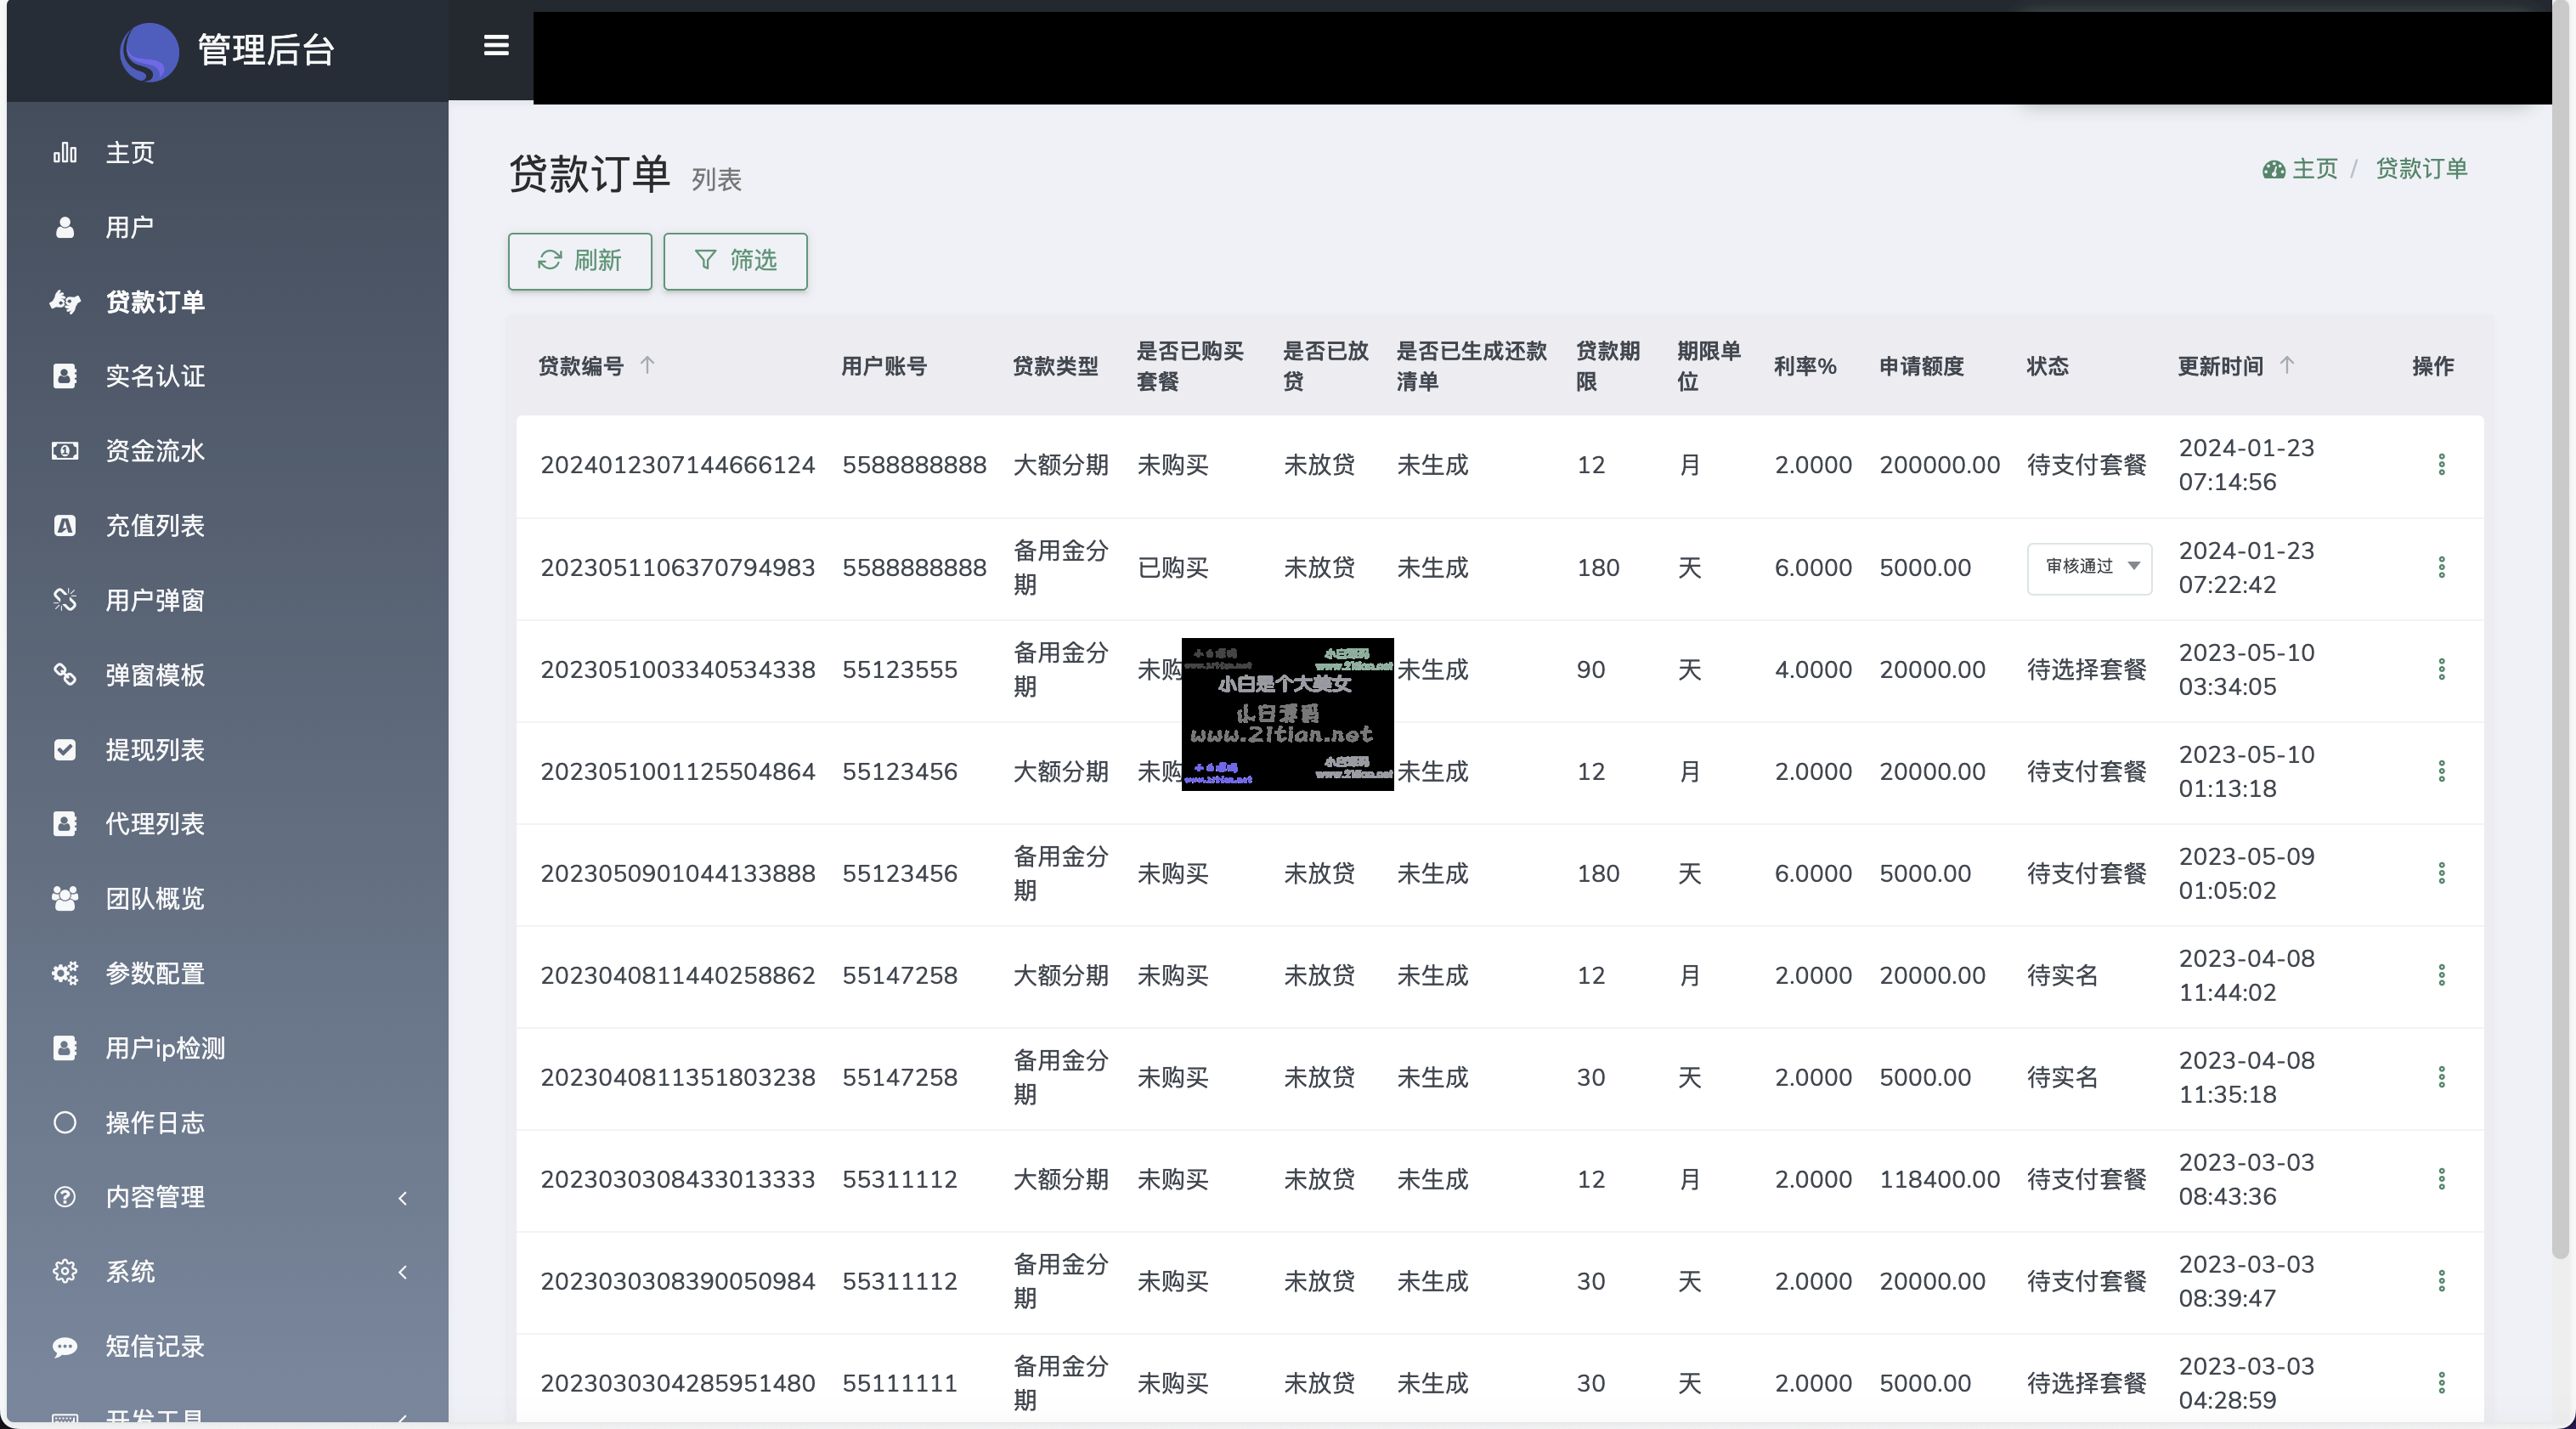Click the 短信记录 chat bubble icon
Image resolution: width=2576 pixels, height=1429 pixels.
point(65,1347)
